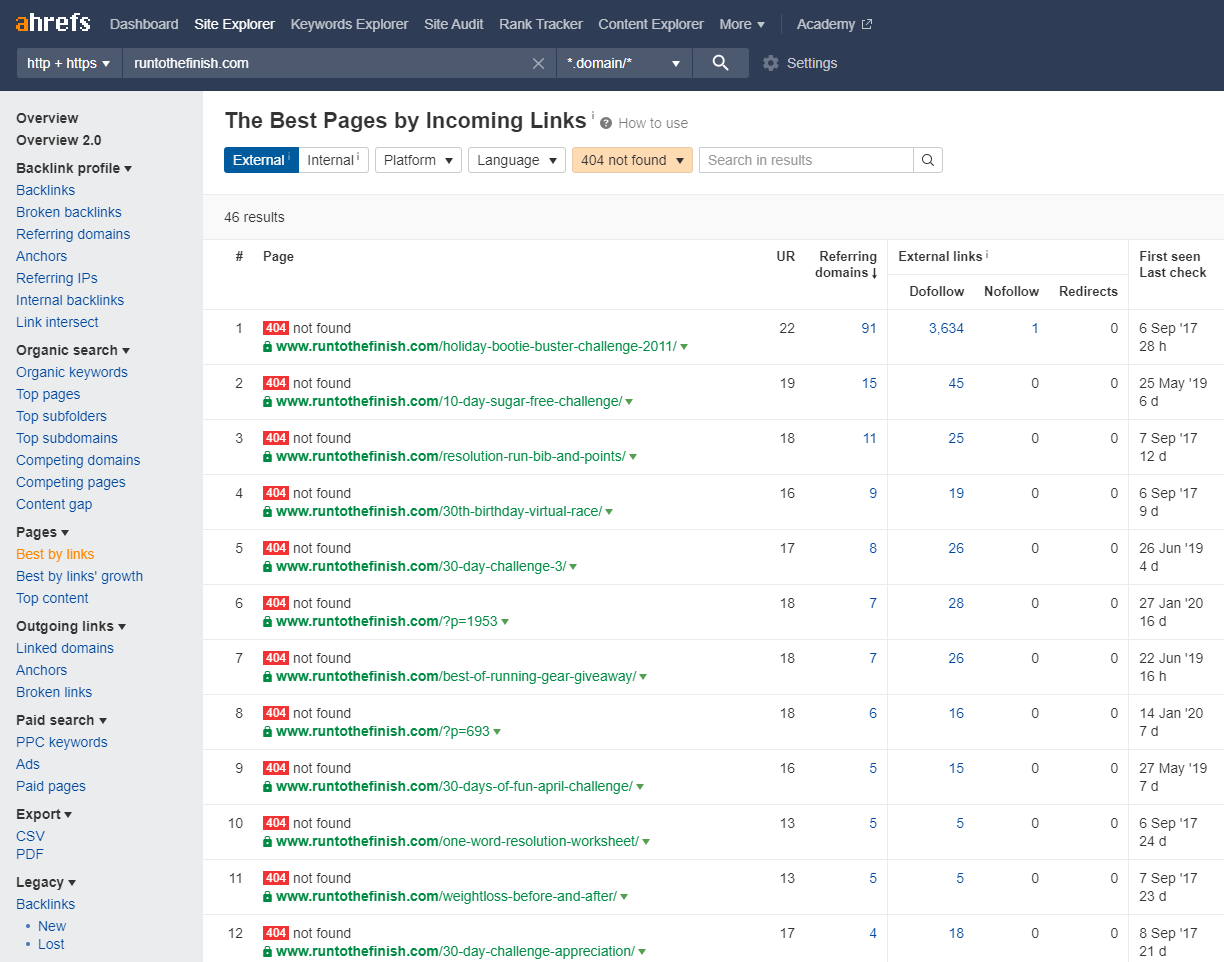Click the padlock icon on the holiday-bootie-buster URL

(268, 347)
